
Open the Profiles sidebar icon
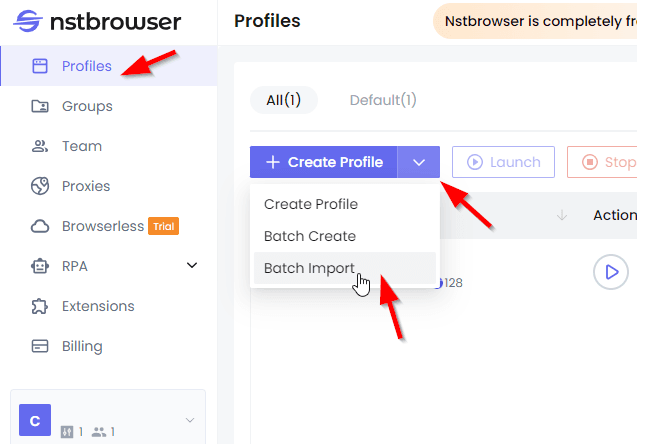tap(40, 66)
